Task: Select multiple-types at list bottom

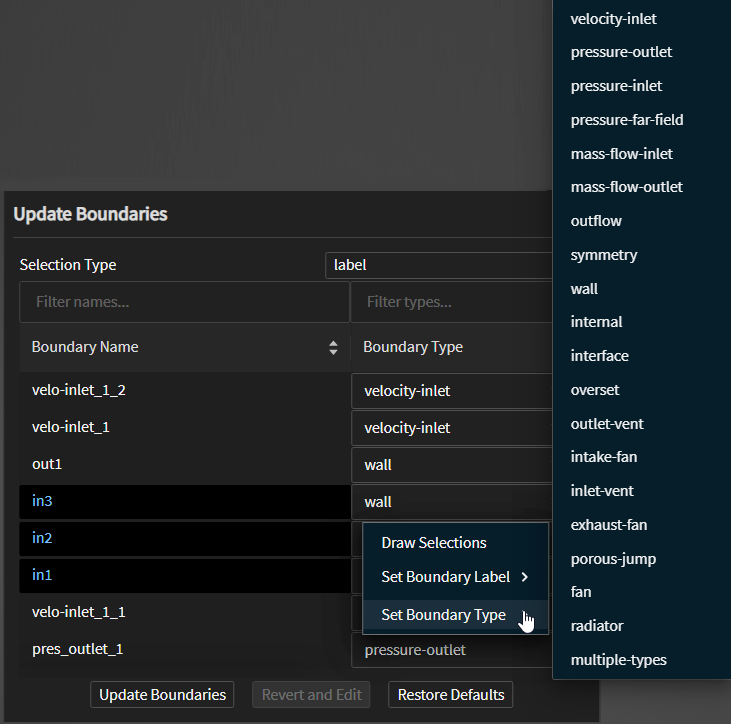Action: [x=618, y=660]
